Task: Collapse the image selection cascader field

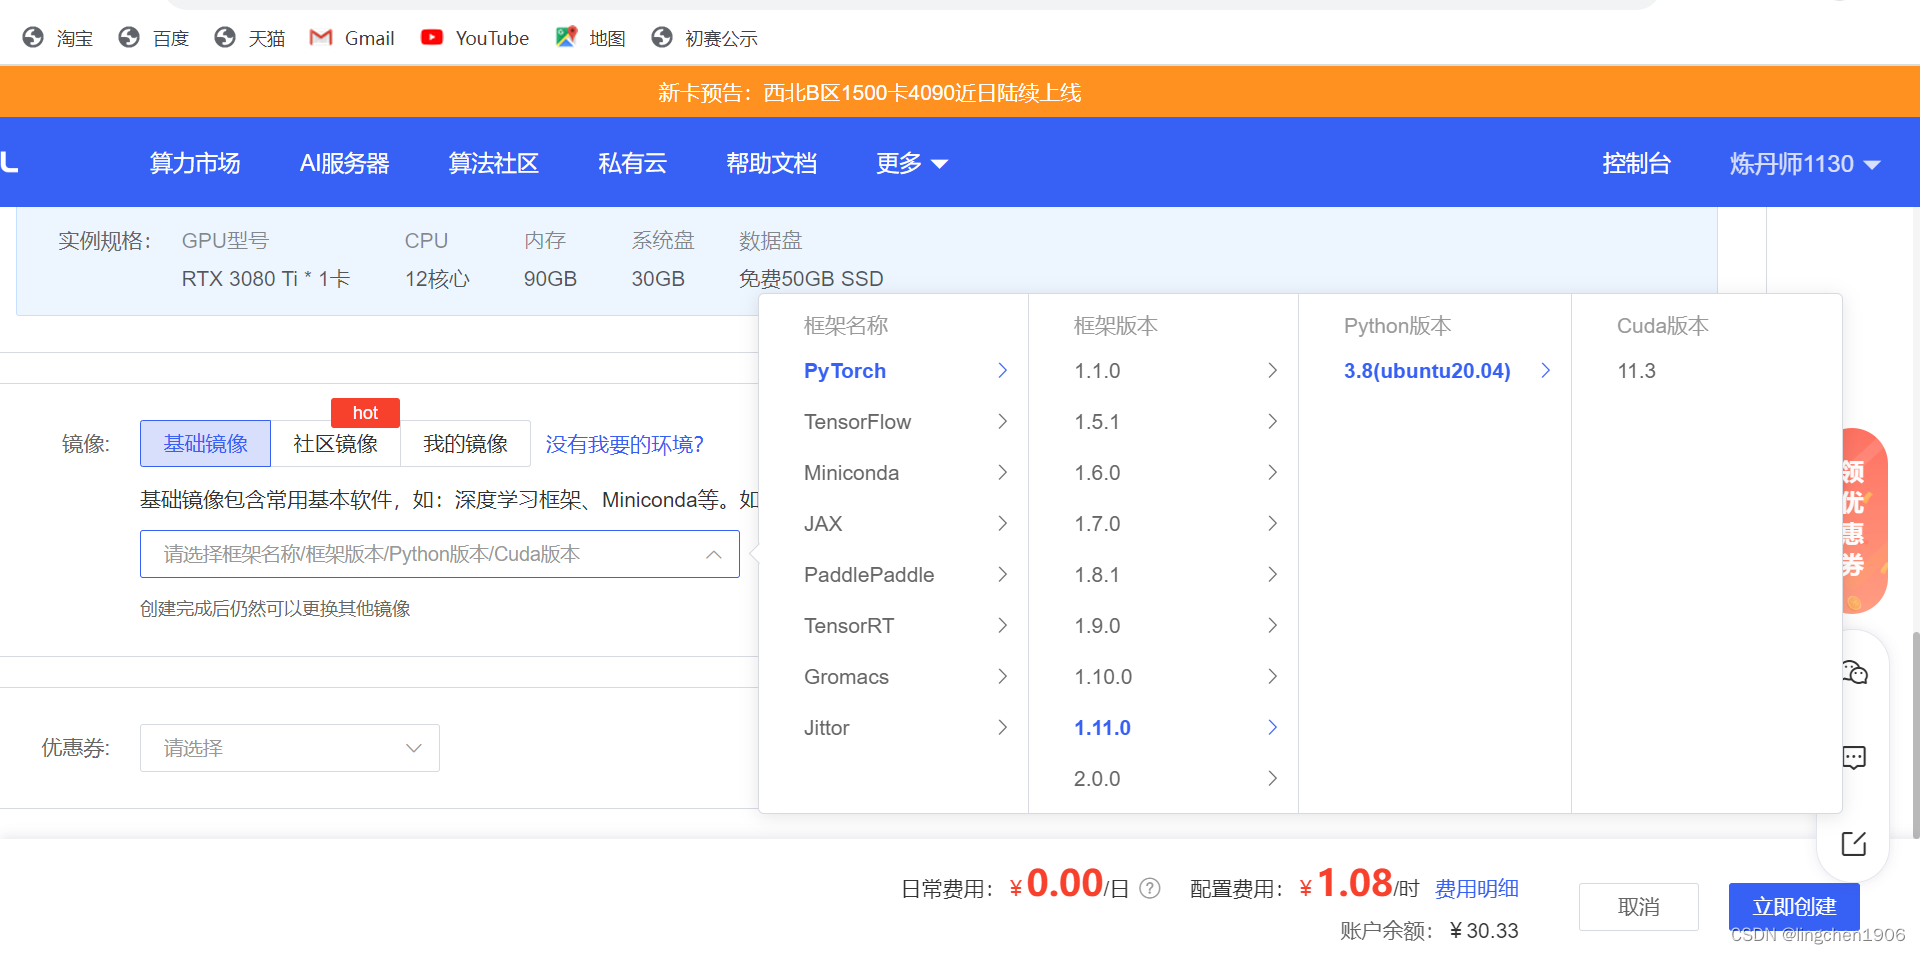Action: 440,554
